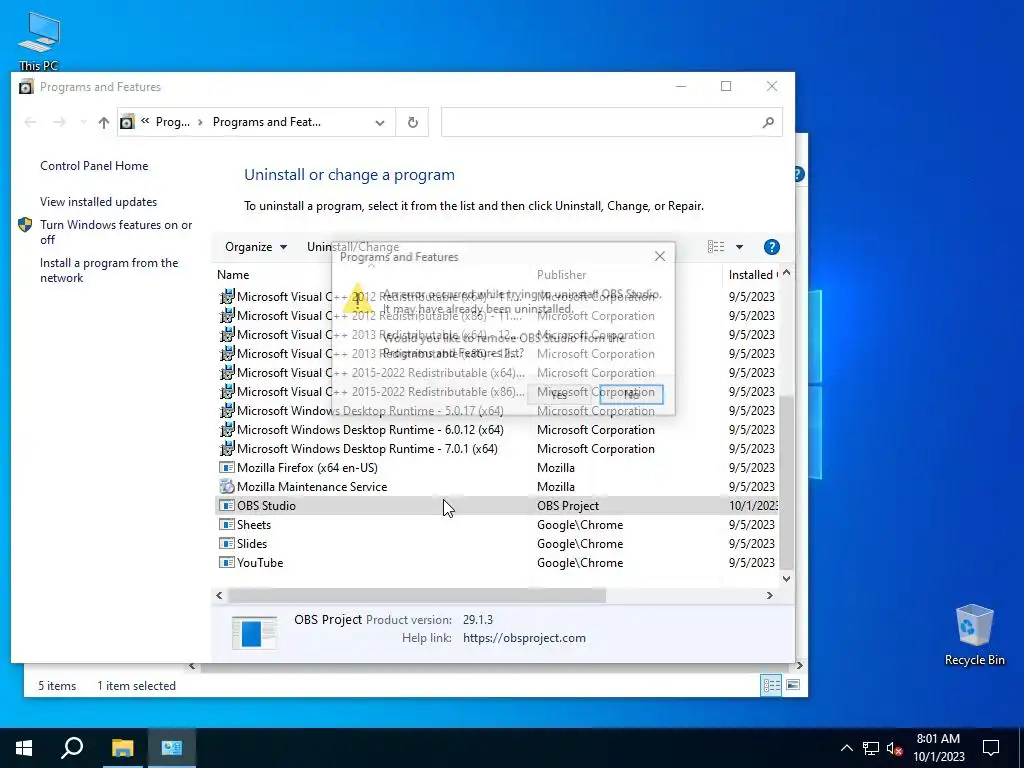Switch background window to large icons view
The image size is (1024, 768).
coord(793,685)
